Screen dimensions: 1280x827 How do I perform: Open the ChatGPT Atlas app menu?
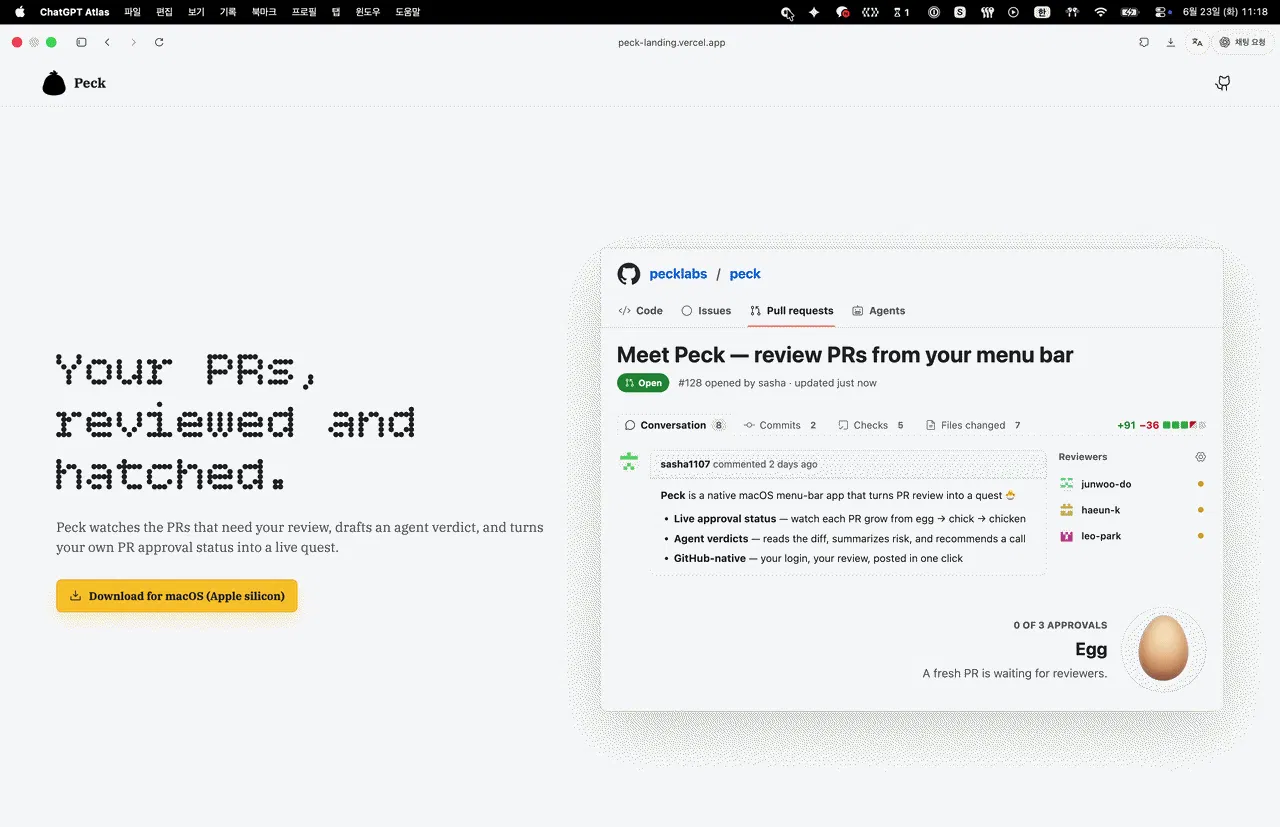tap(75, 12)
